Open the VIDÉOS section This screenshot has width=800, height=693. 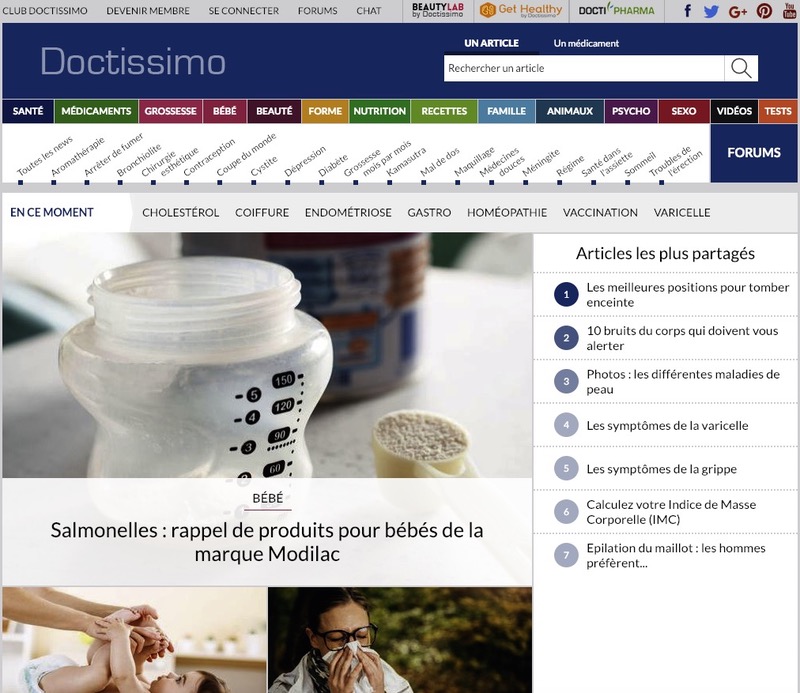click(734, 111)
